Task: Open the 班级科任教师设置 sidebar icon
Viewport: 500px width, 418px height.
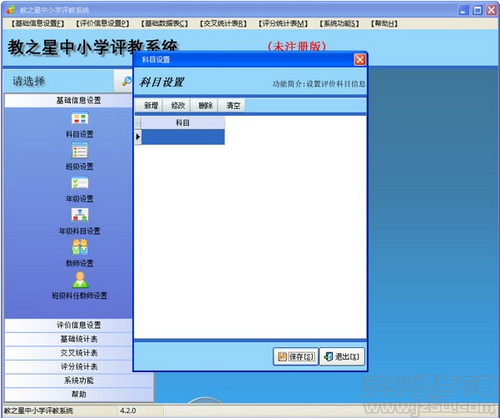Action: point(80,280)
